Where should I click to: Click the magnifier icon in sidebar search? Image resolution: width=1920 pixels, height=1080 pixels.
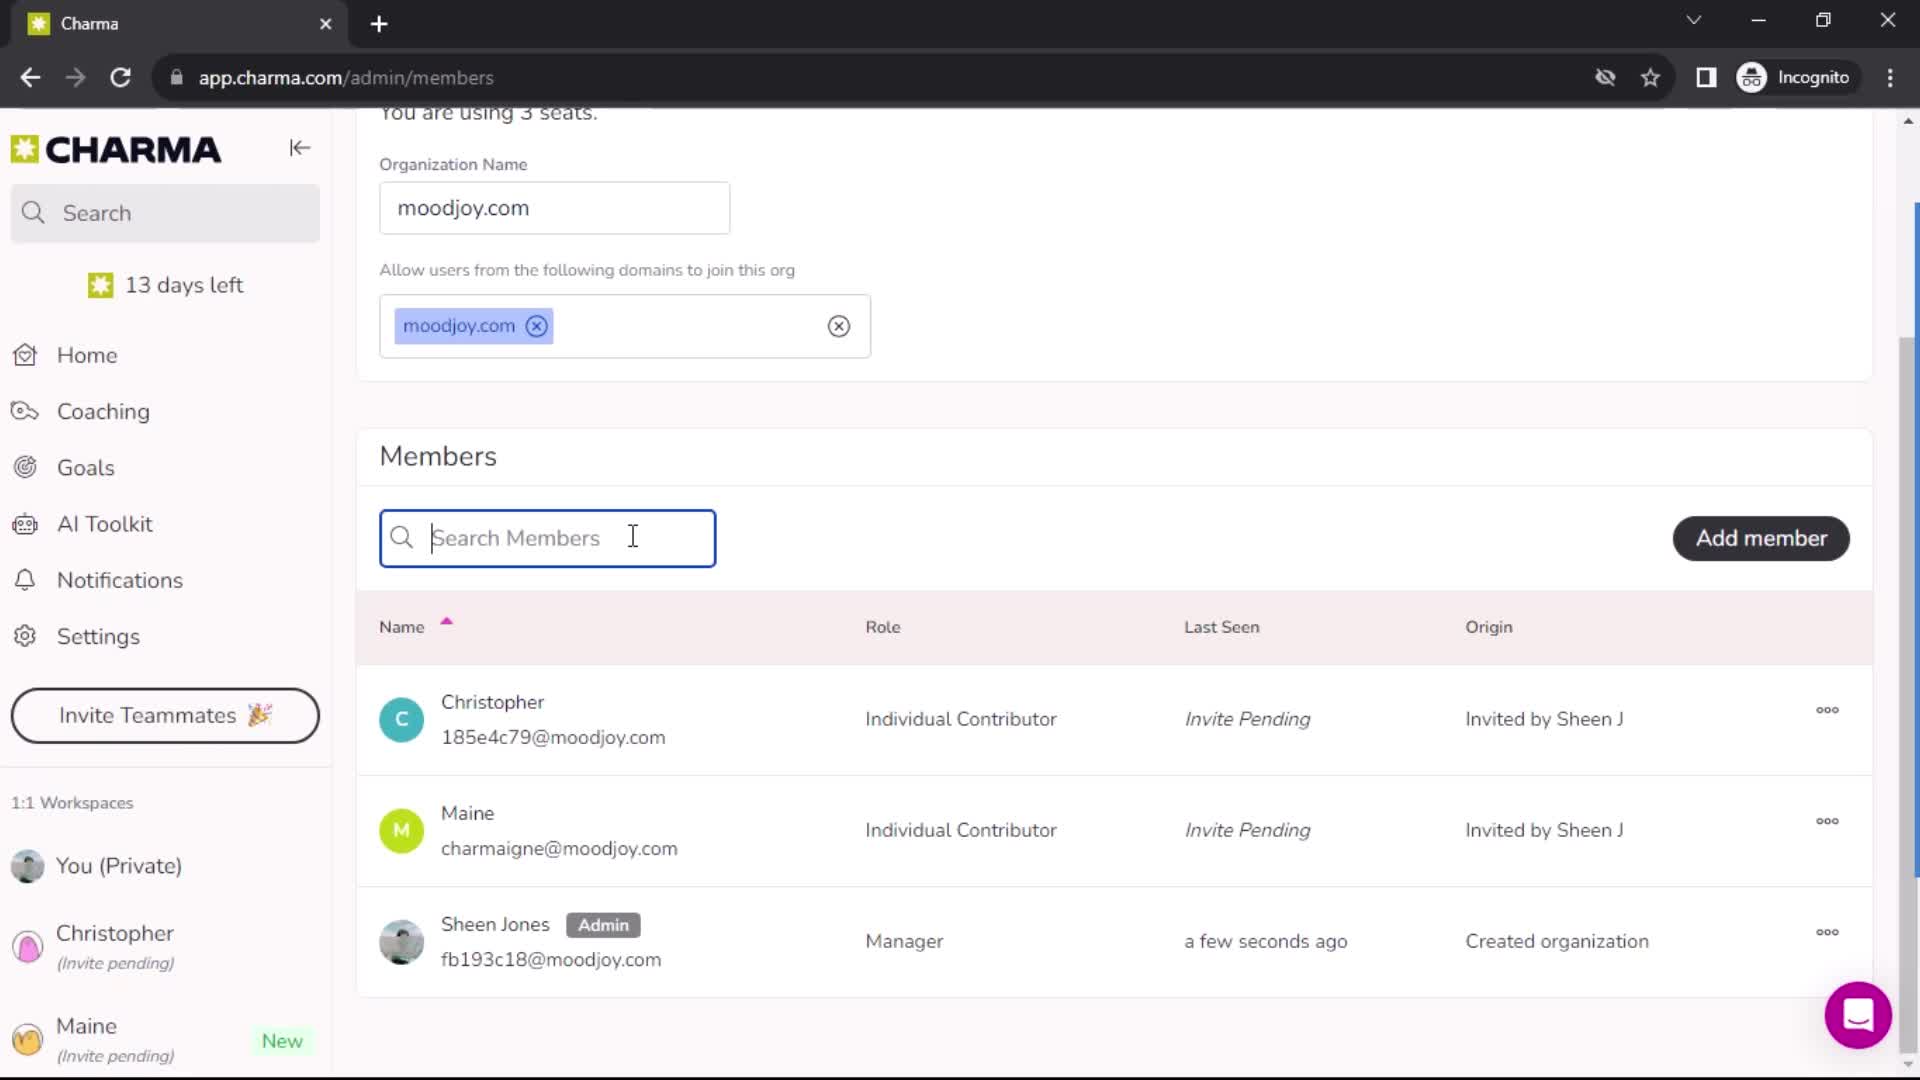pyautogui.click(x=33, y=213)
